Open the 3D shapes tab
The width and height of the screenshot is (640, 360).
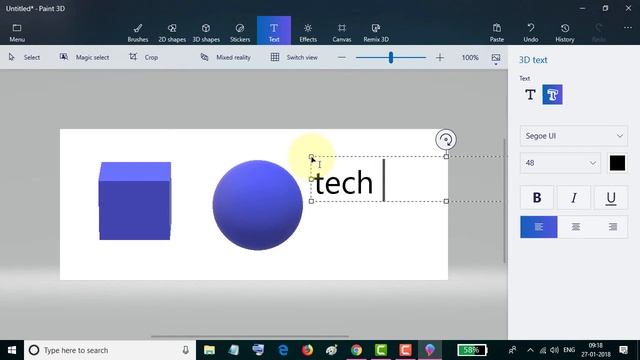[x=206, y=33]
